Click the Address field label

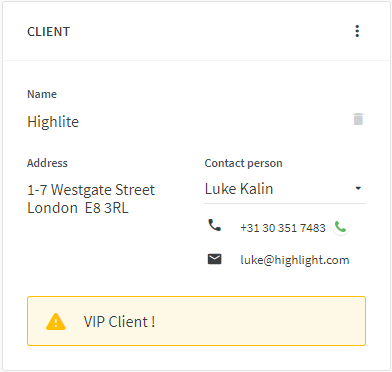(47, 163)
